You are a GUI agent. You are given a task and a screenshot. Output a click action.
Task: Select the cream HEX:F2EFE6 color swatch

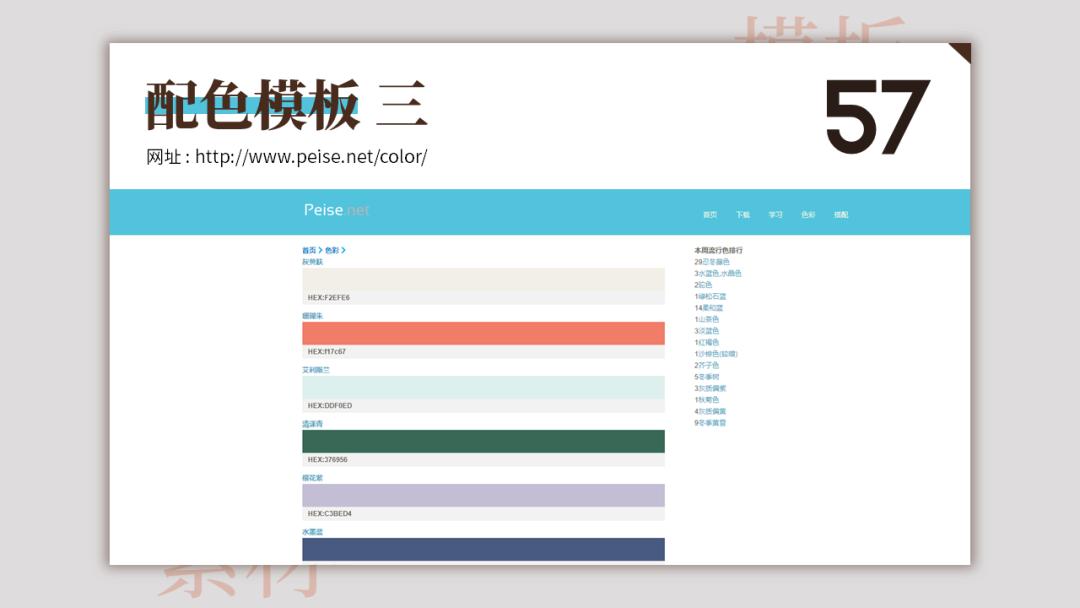coord(485,281)
